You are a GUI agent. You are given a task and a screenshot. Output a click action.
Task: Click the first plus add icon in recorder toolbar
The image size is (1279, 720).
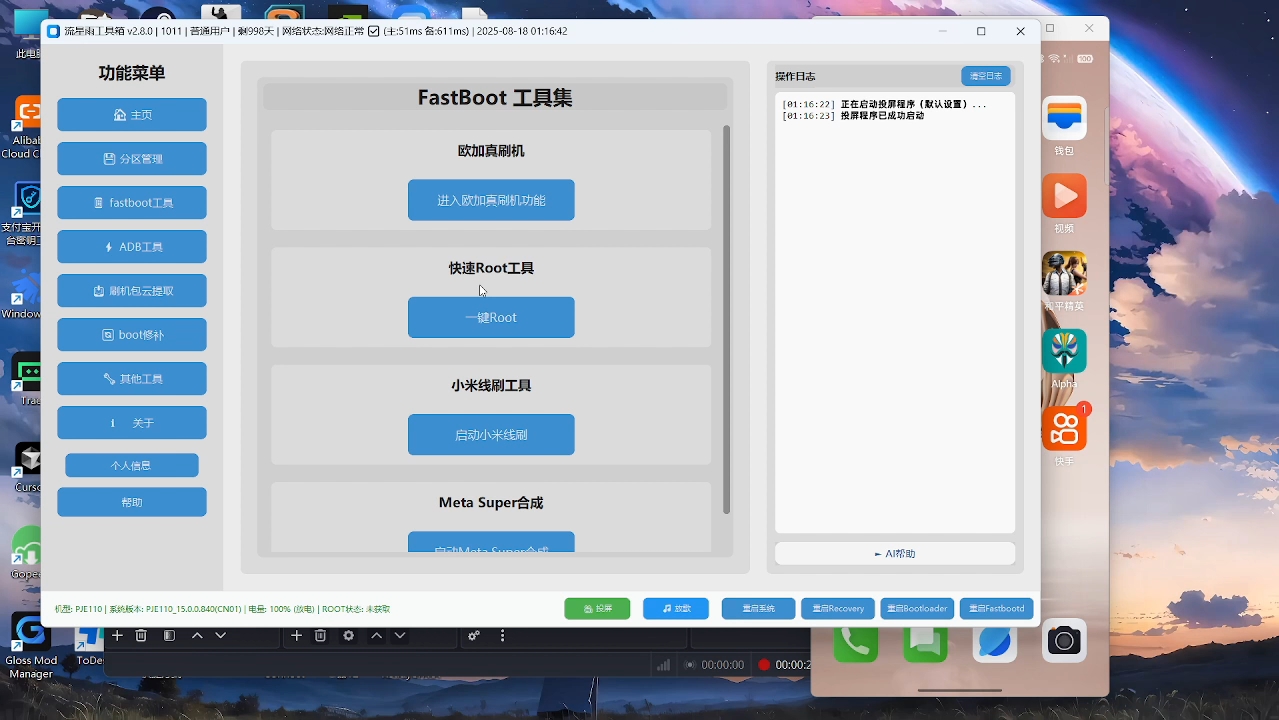tap(117, 635)
